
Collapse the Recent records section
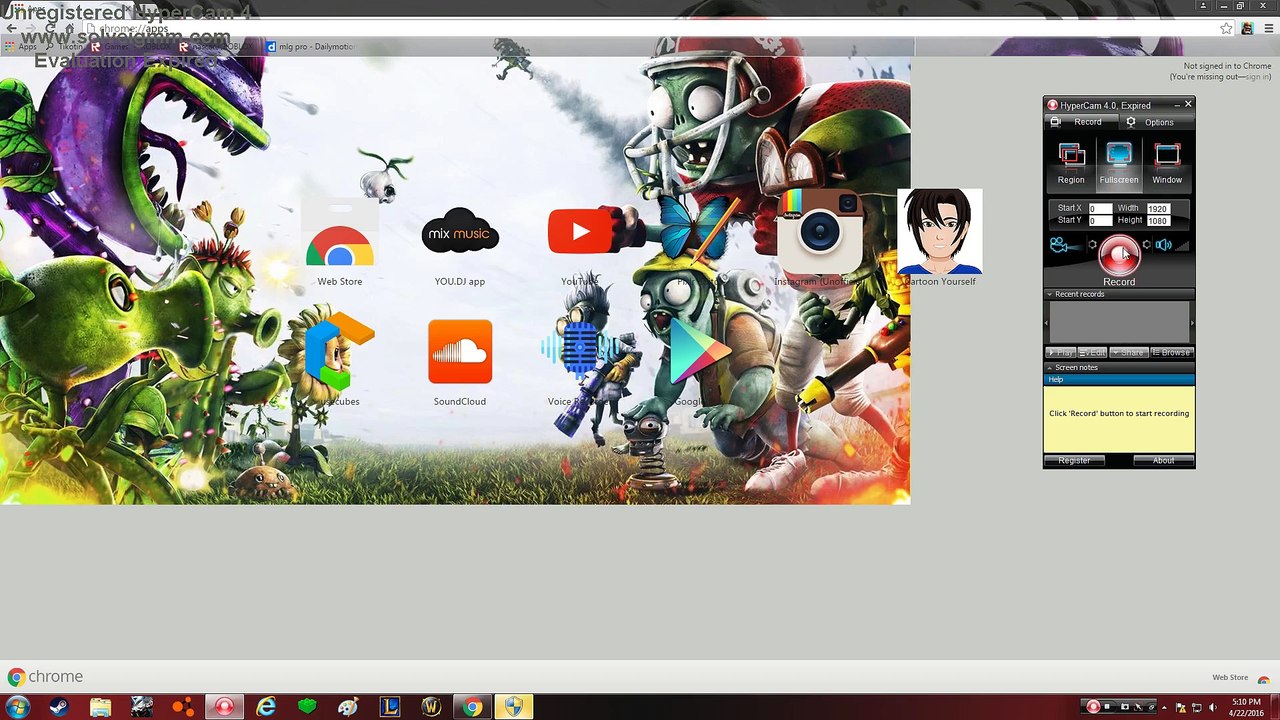pos(1050,295)
